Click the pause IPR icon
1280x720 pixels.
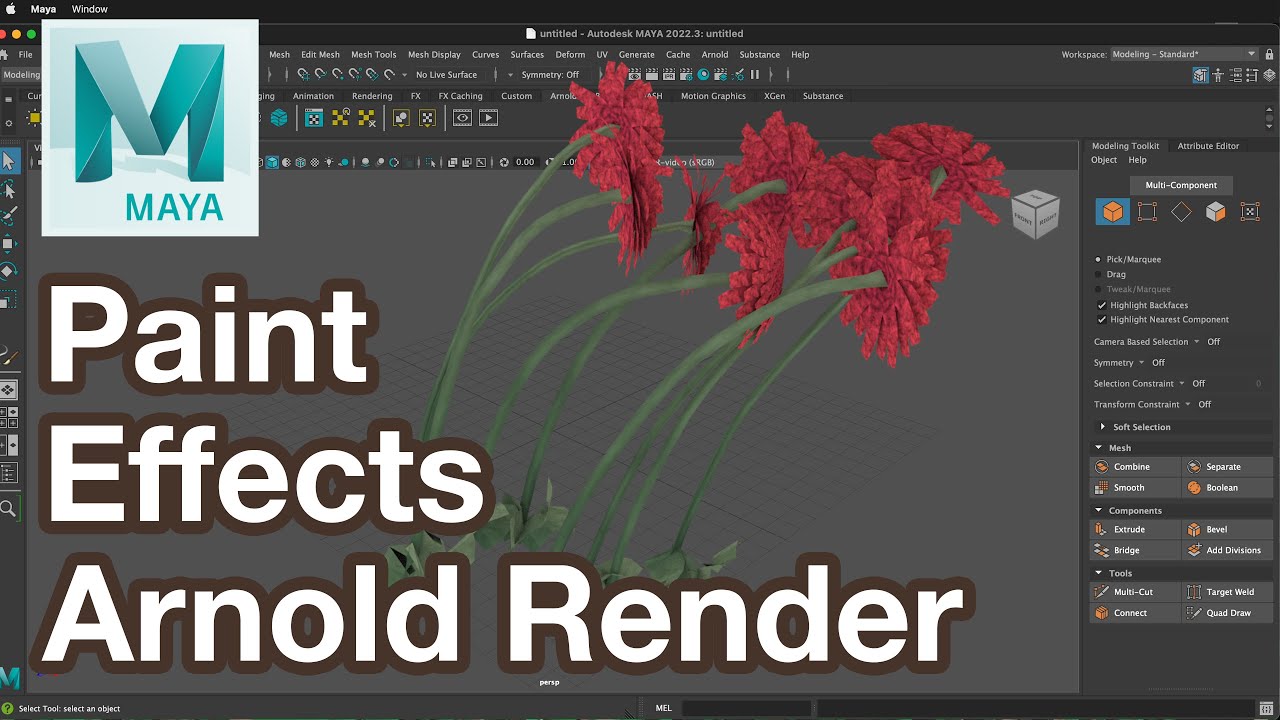(755, 75)
